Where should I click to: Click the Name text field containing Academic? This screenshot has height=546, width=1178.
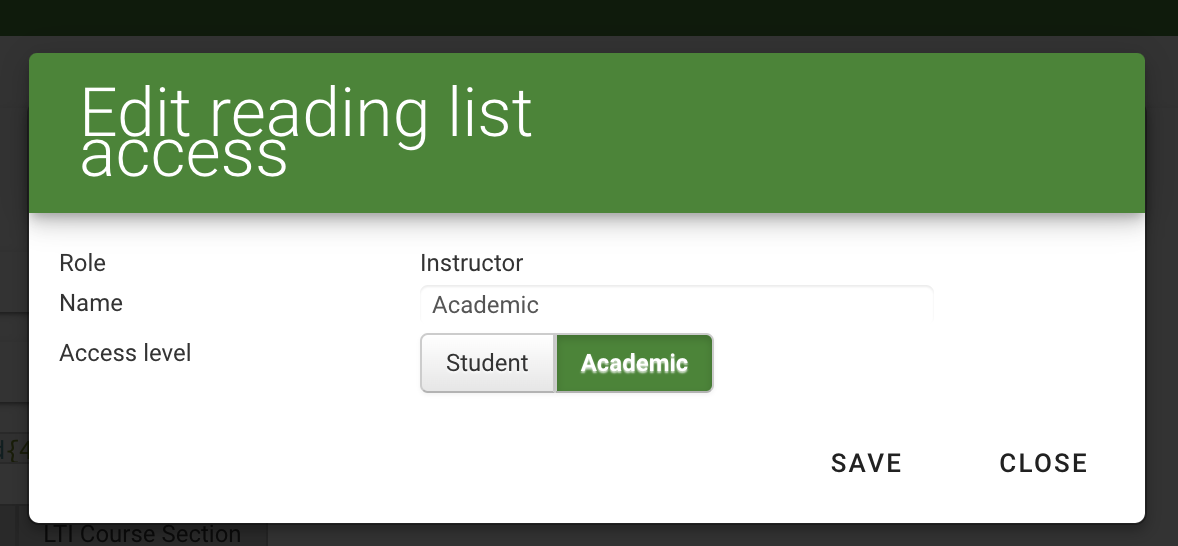pyautogui.click(x=676, y=305)
